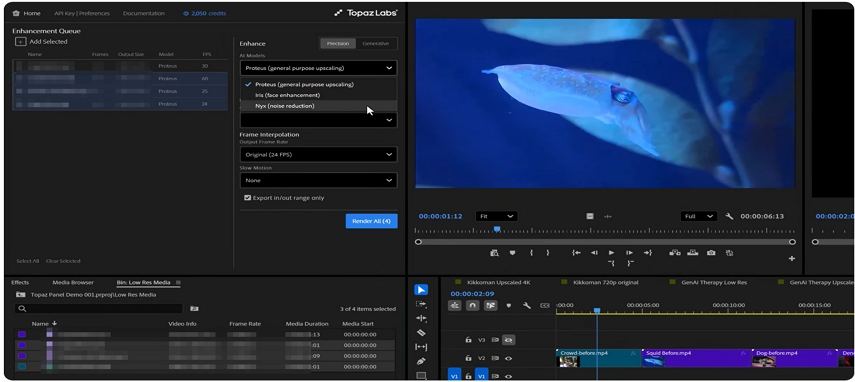Click the Add Marker icon in Program Monitor

click(x=513, y=252)
